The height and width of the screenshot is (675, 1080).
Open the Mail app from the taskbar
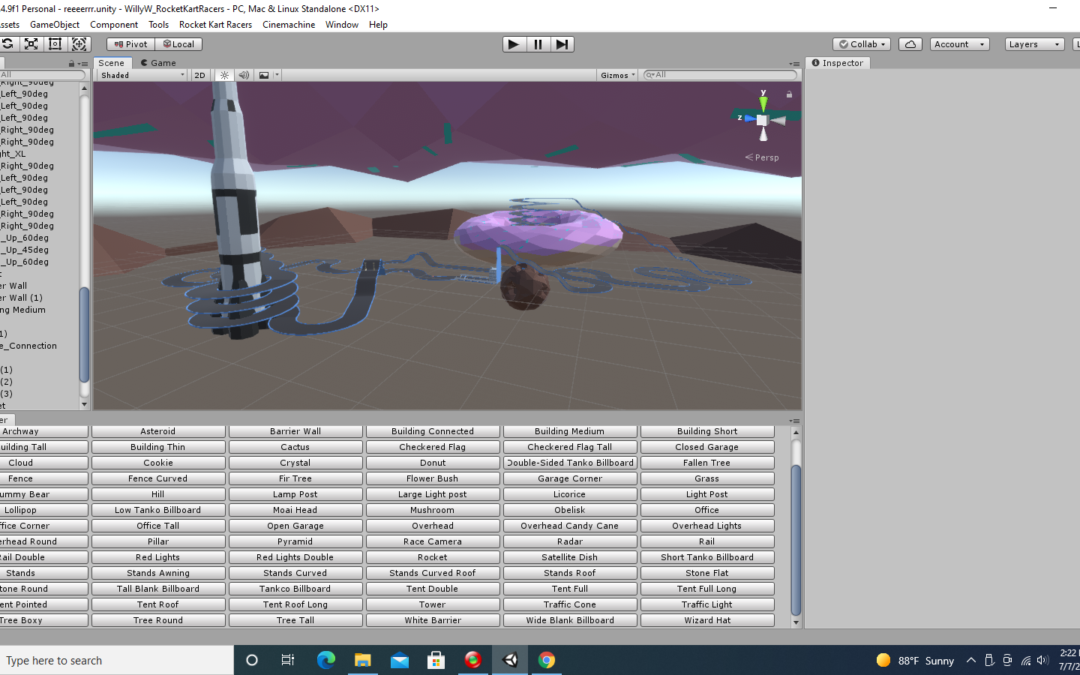coord(399,660)
